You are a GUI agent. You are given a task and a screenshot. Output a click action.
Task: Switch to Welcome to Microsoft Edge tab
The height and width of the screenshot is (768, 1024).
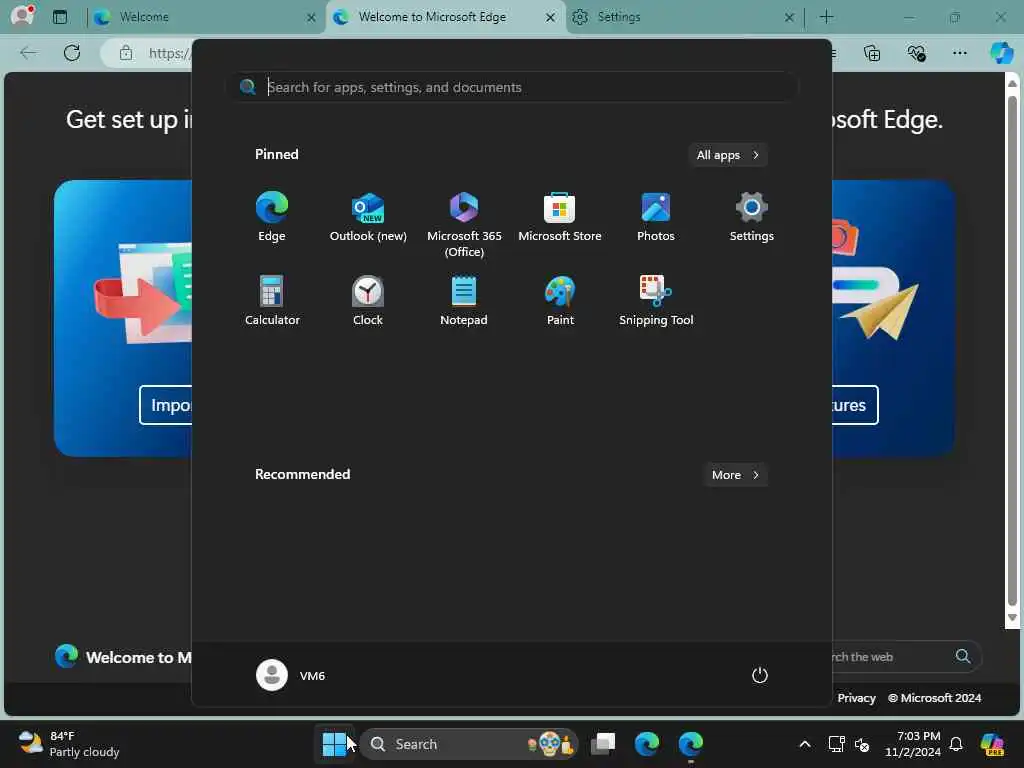click(444, 17)
